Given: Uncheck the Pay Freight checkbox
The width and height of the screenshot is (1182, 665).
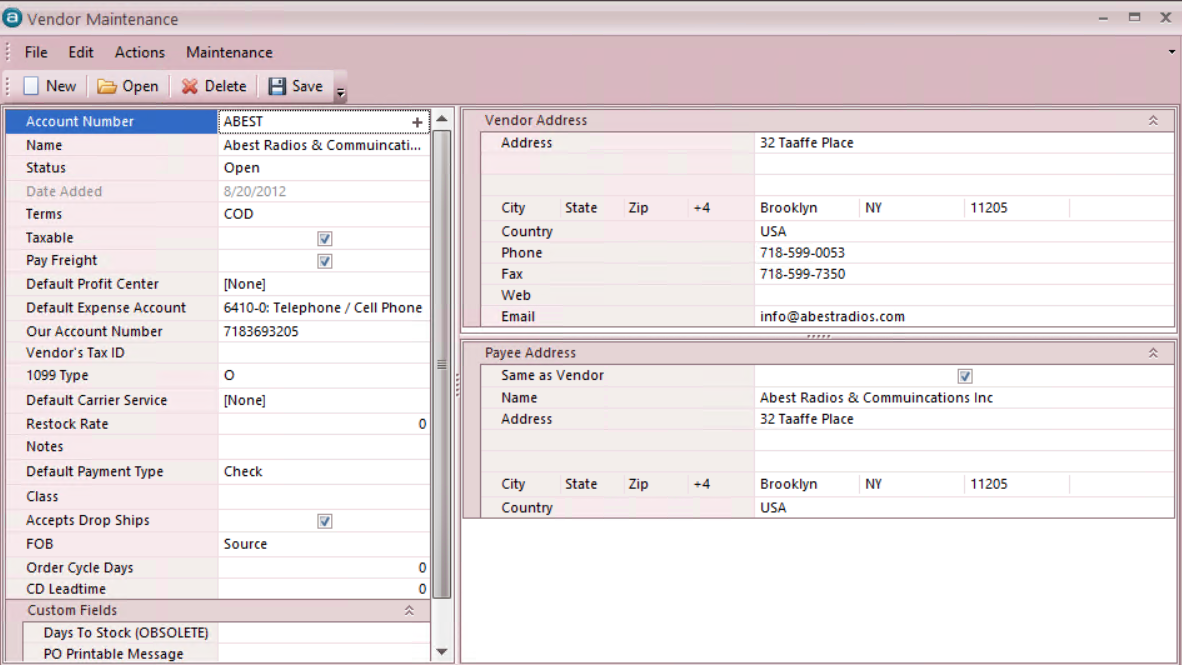Looking at the screenshot, I should click(x=324, y=262).
